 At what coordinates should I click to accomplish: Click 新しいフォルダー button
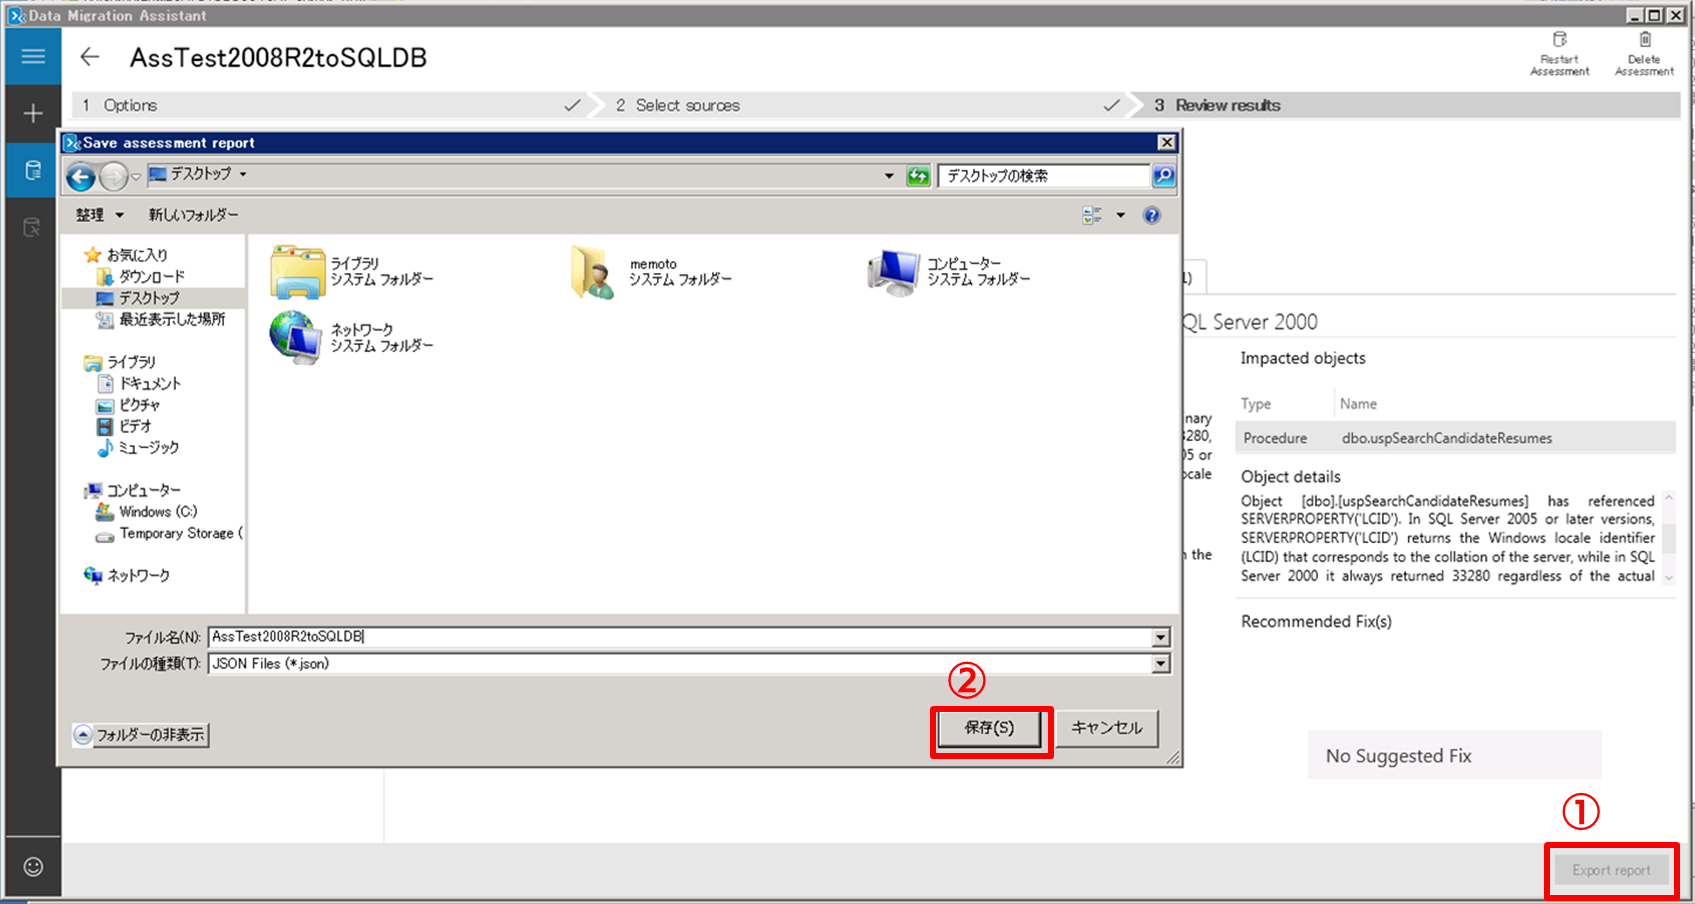194,215
